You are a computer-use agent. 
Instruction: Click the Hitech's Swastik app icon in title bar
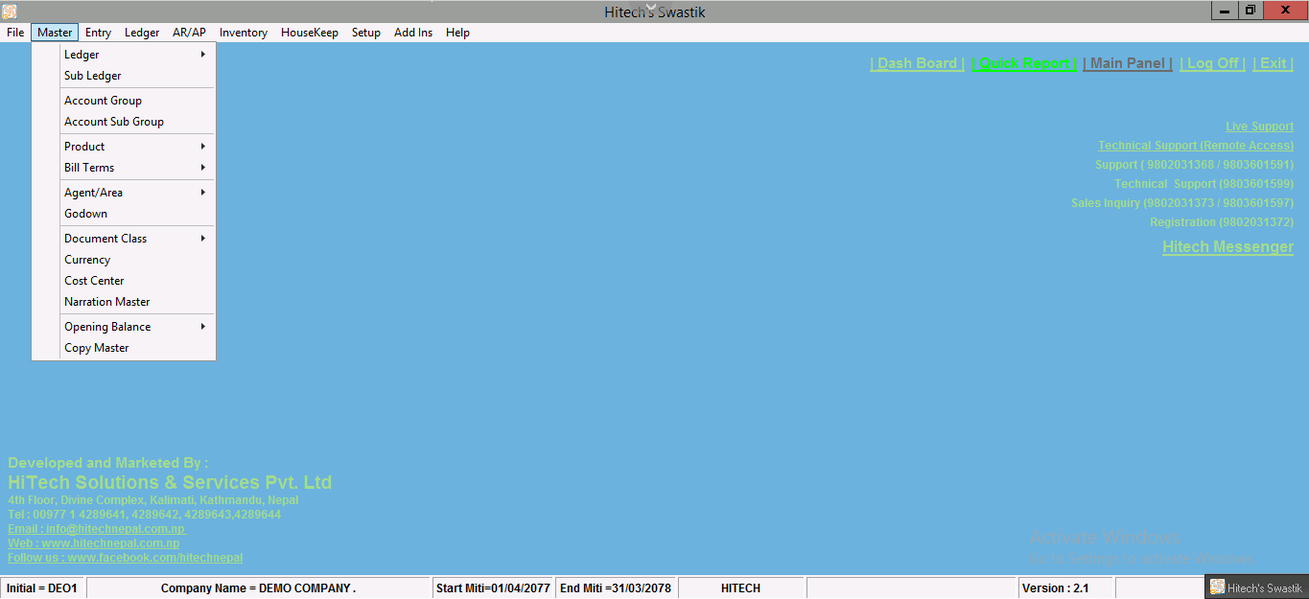pos(10,12)
